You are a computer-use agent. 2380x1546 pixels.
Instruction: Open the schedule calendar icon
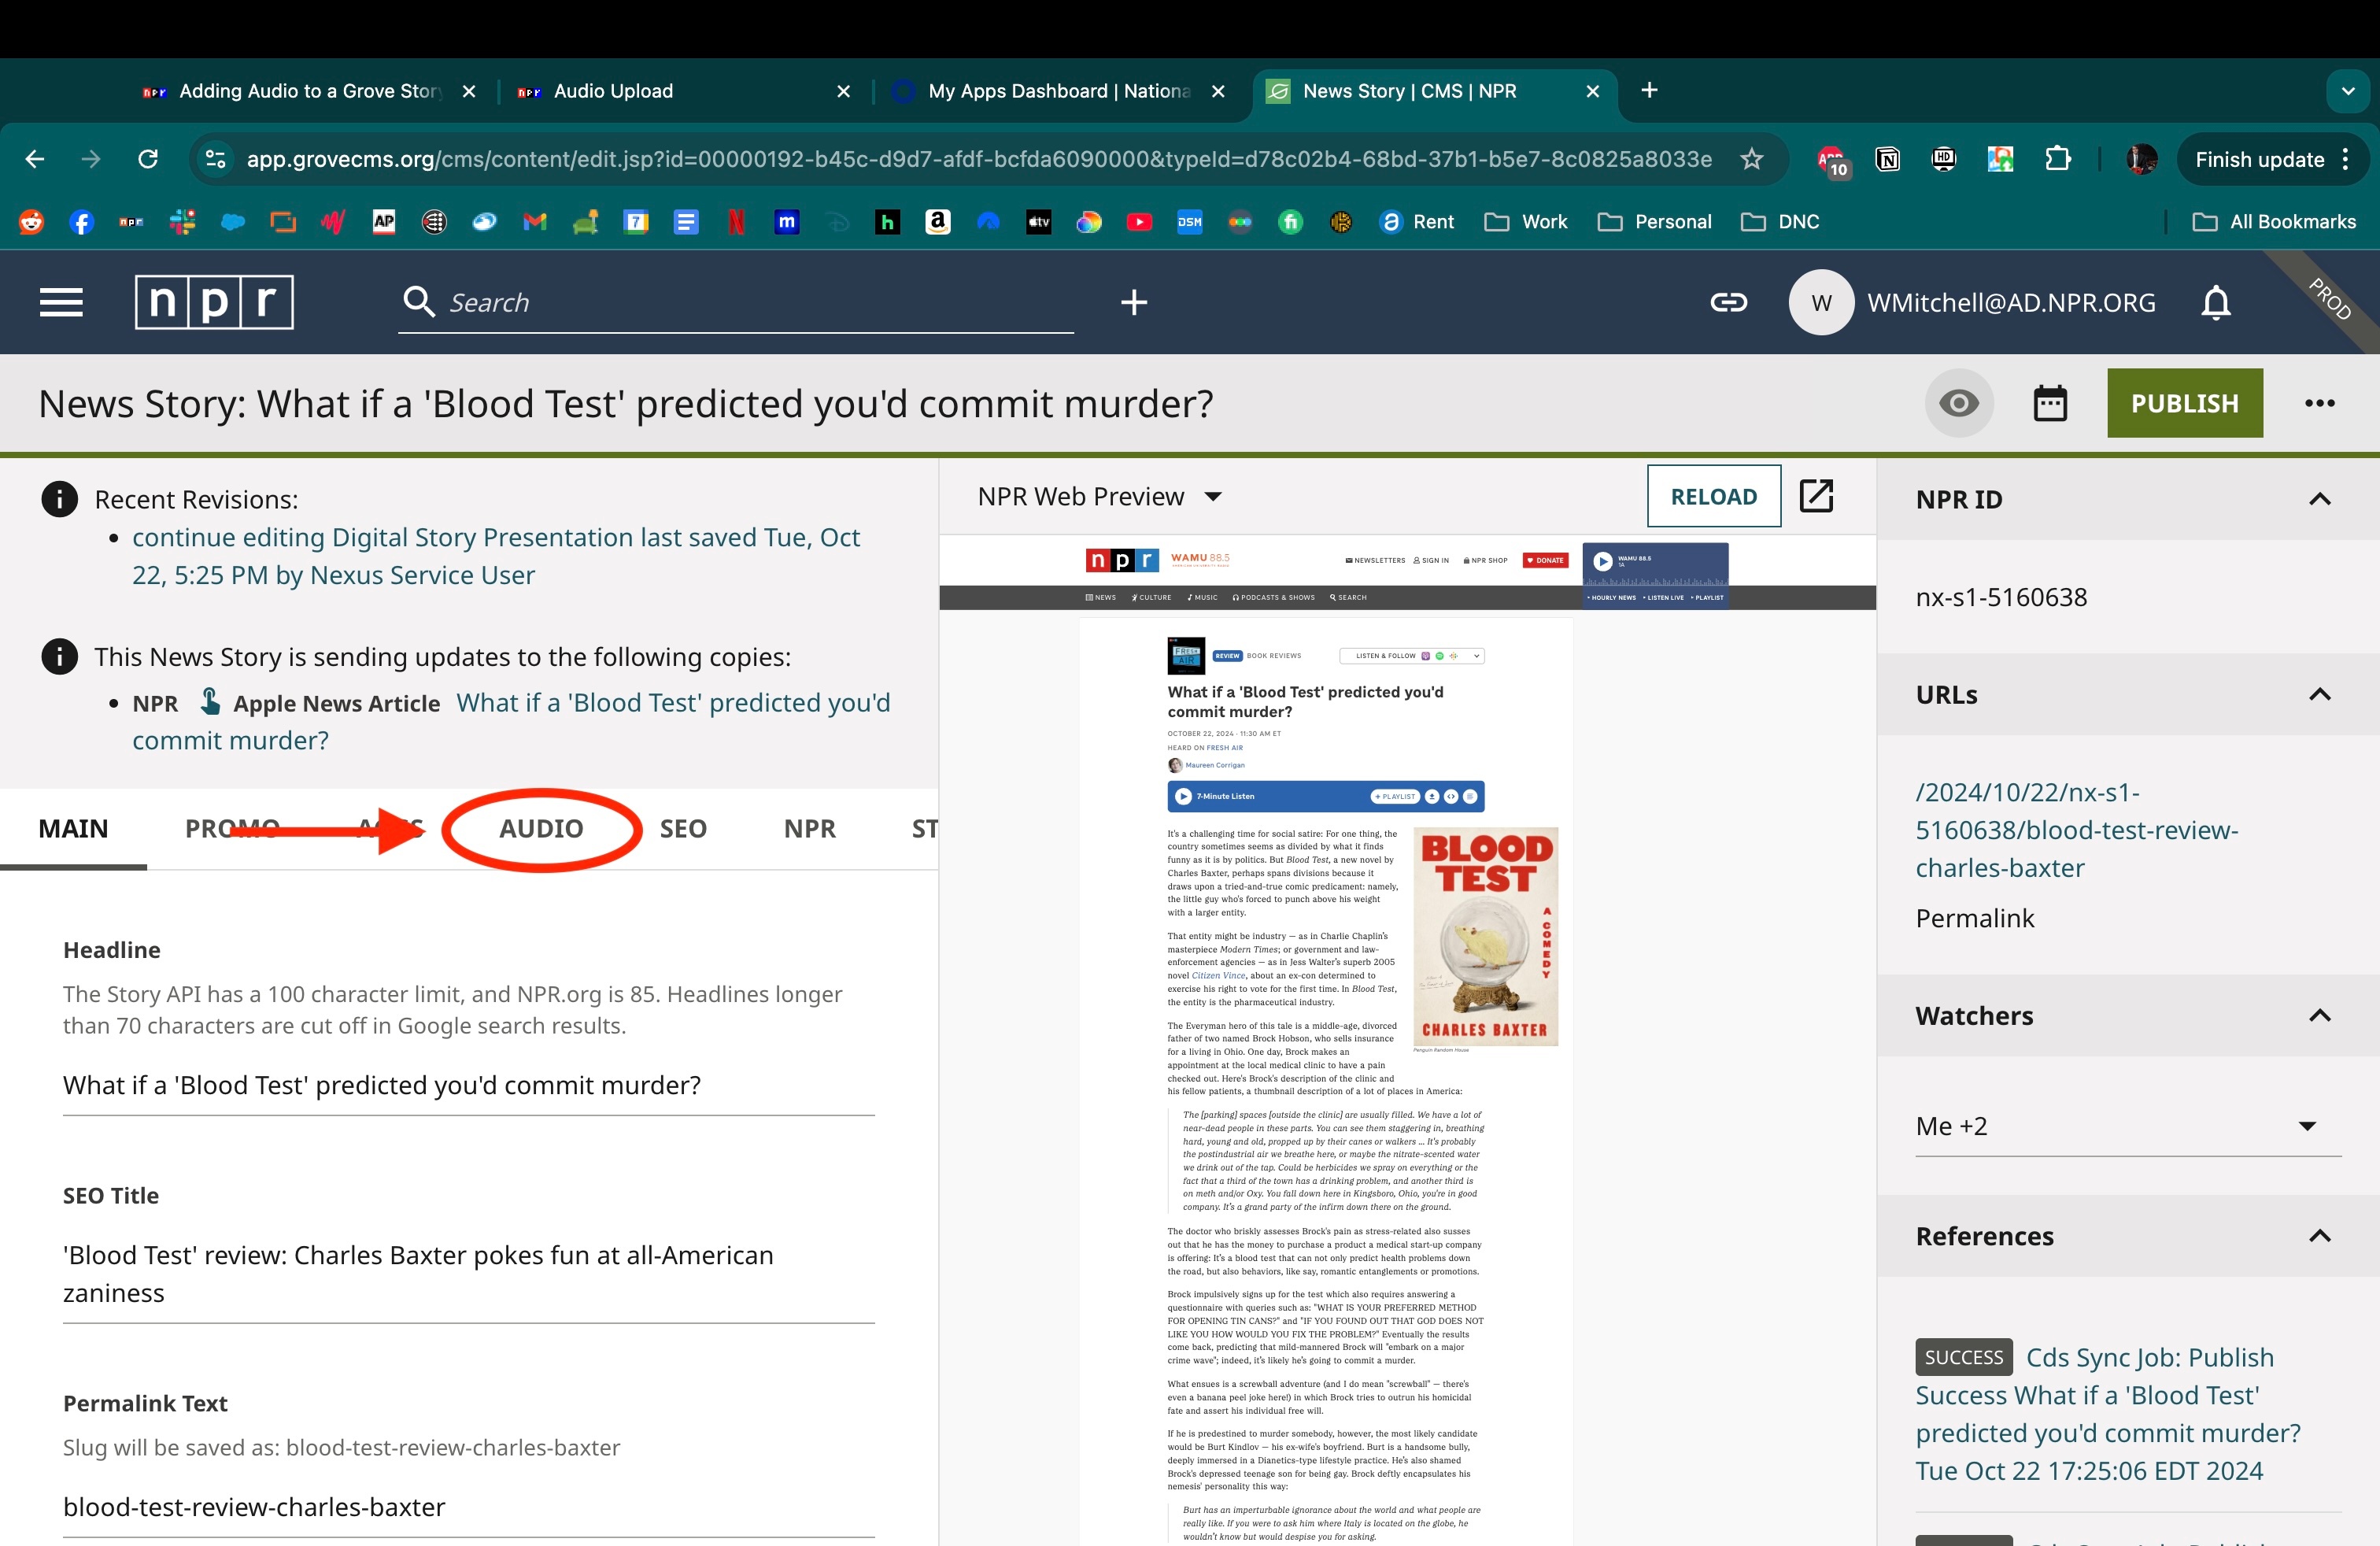(x=2050, y=403)
